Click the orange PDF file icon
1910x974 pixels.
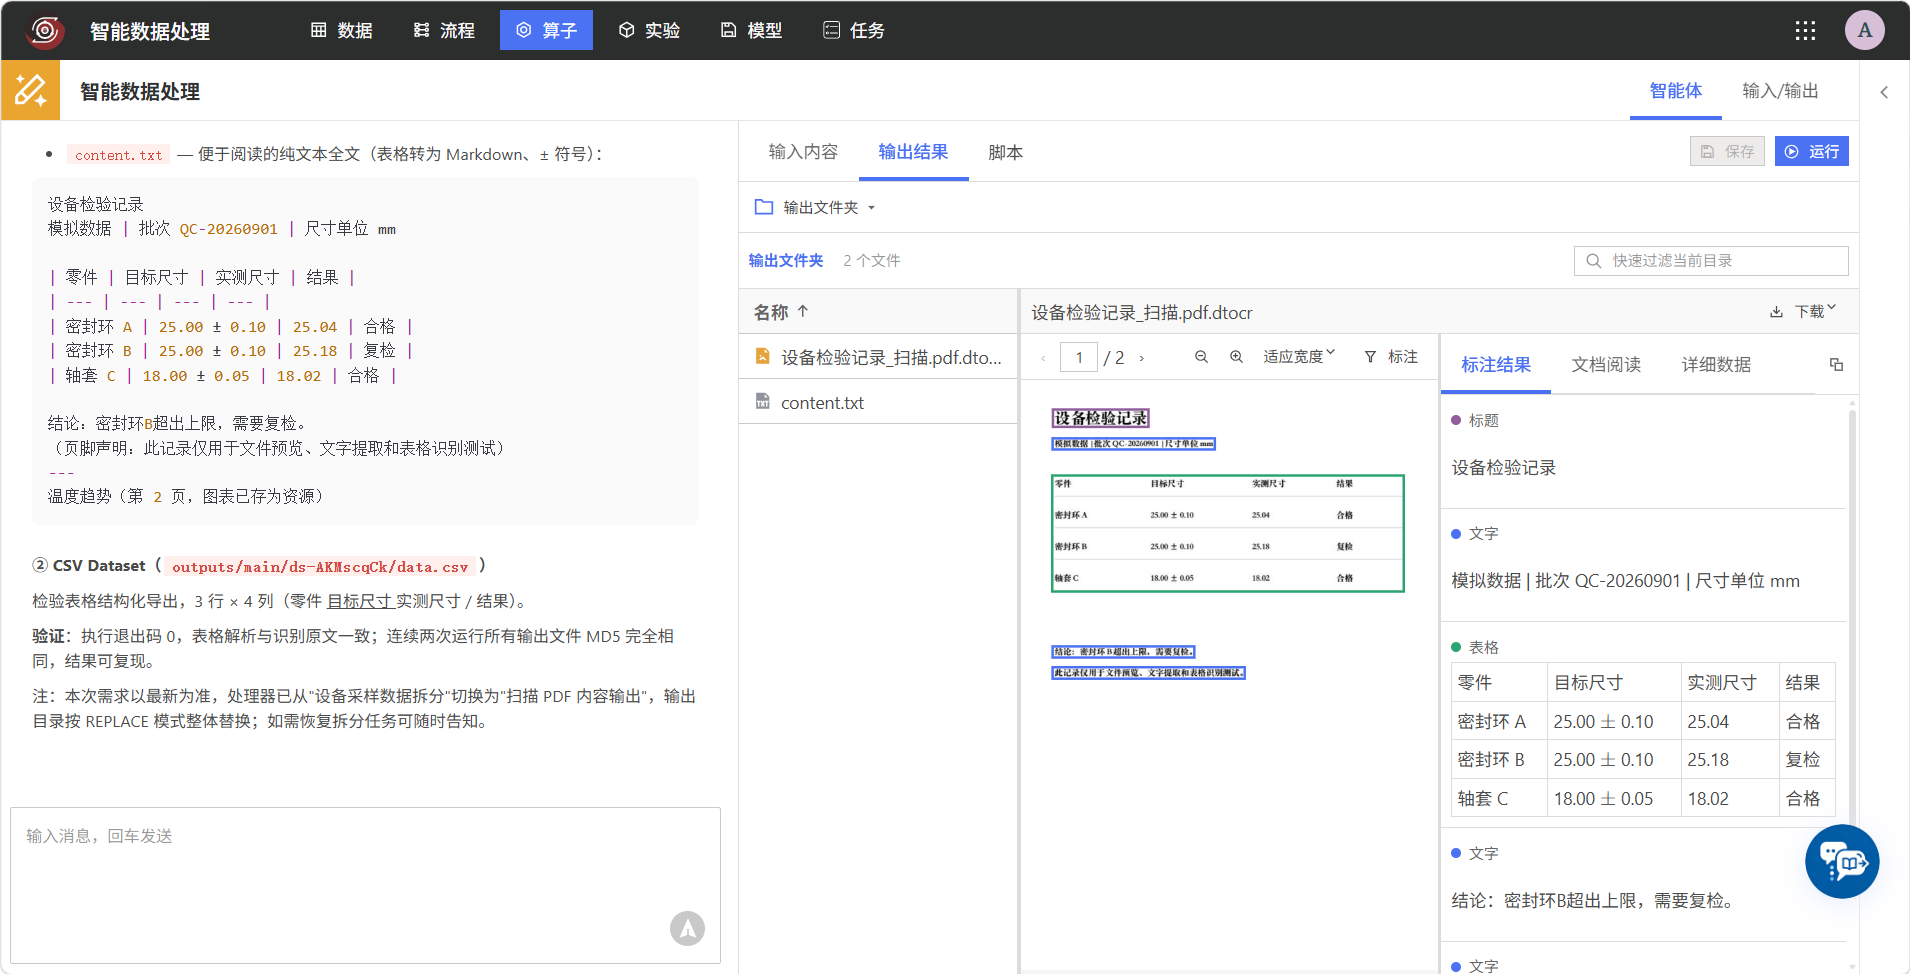point(762,356)
